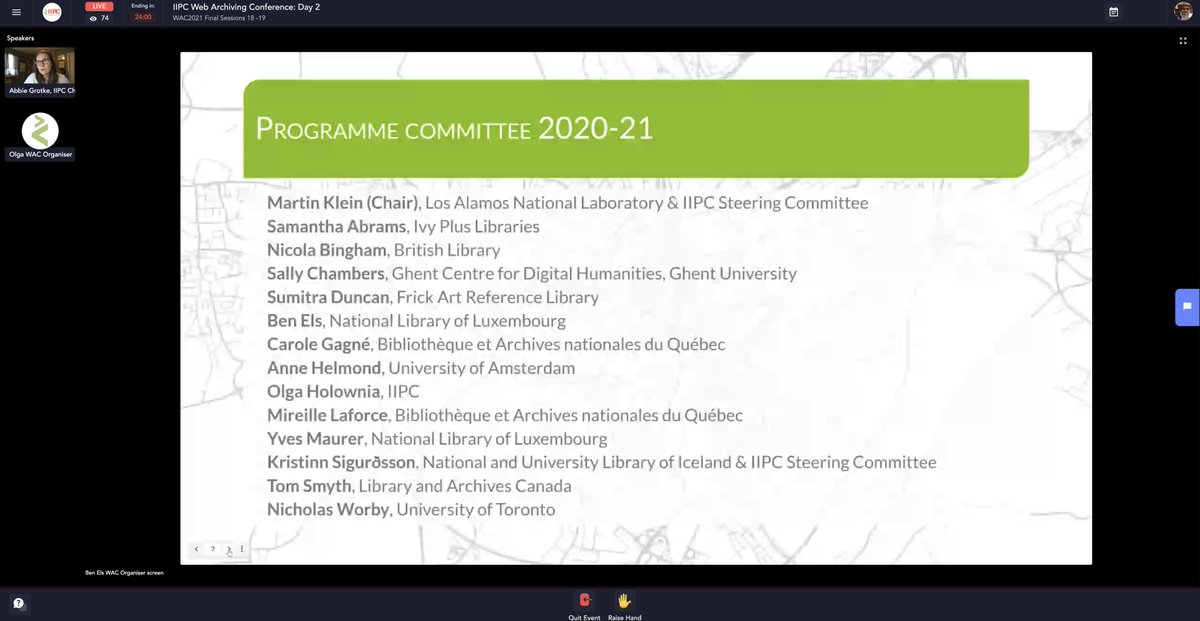Click 'Nicola Bingham' line on the slide

(x=383, y=250)
